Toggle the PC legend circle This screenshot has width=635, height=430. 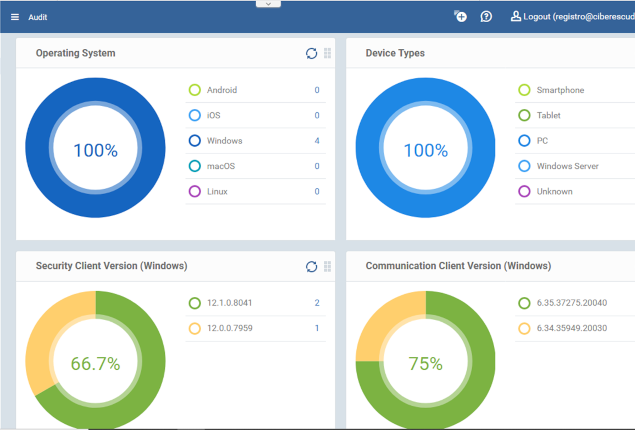click(524, 140)
